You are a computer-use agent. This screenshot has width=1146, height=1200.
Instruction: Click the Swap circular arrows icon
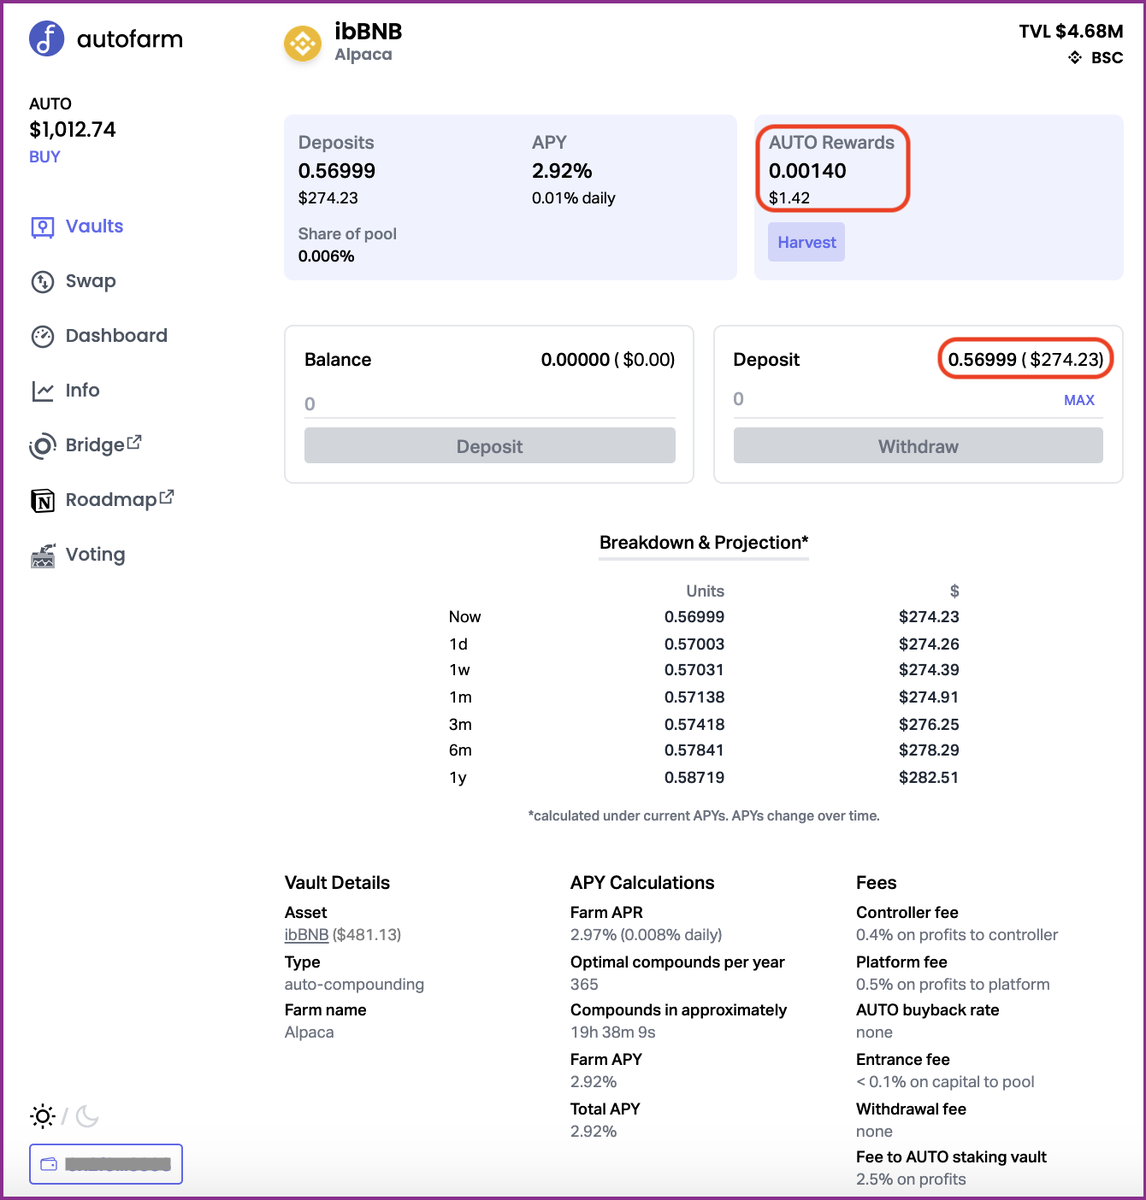(42, 282)
